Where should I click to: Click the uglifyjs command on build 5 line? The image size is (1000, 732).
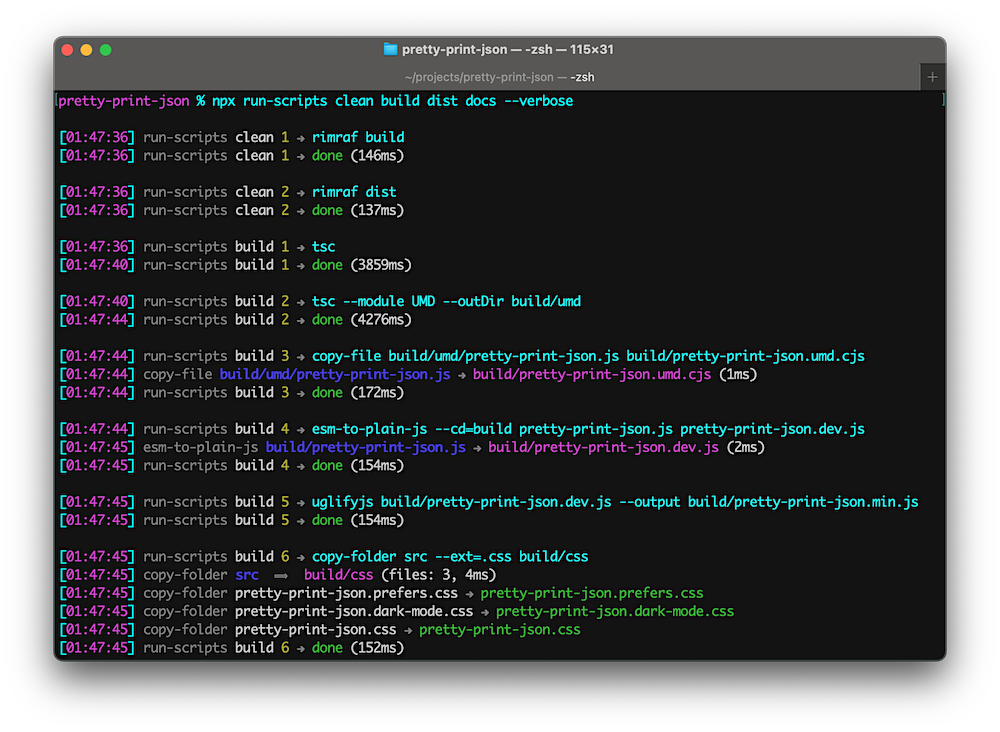click(615, 502)
